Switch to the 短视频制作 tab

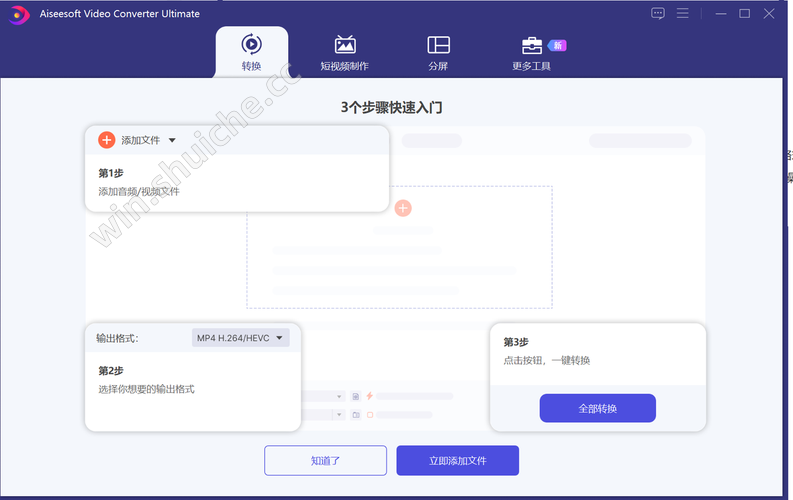(x=344, y=53)
